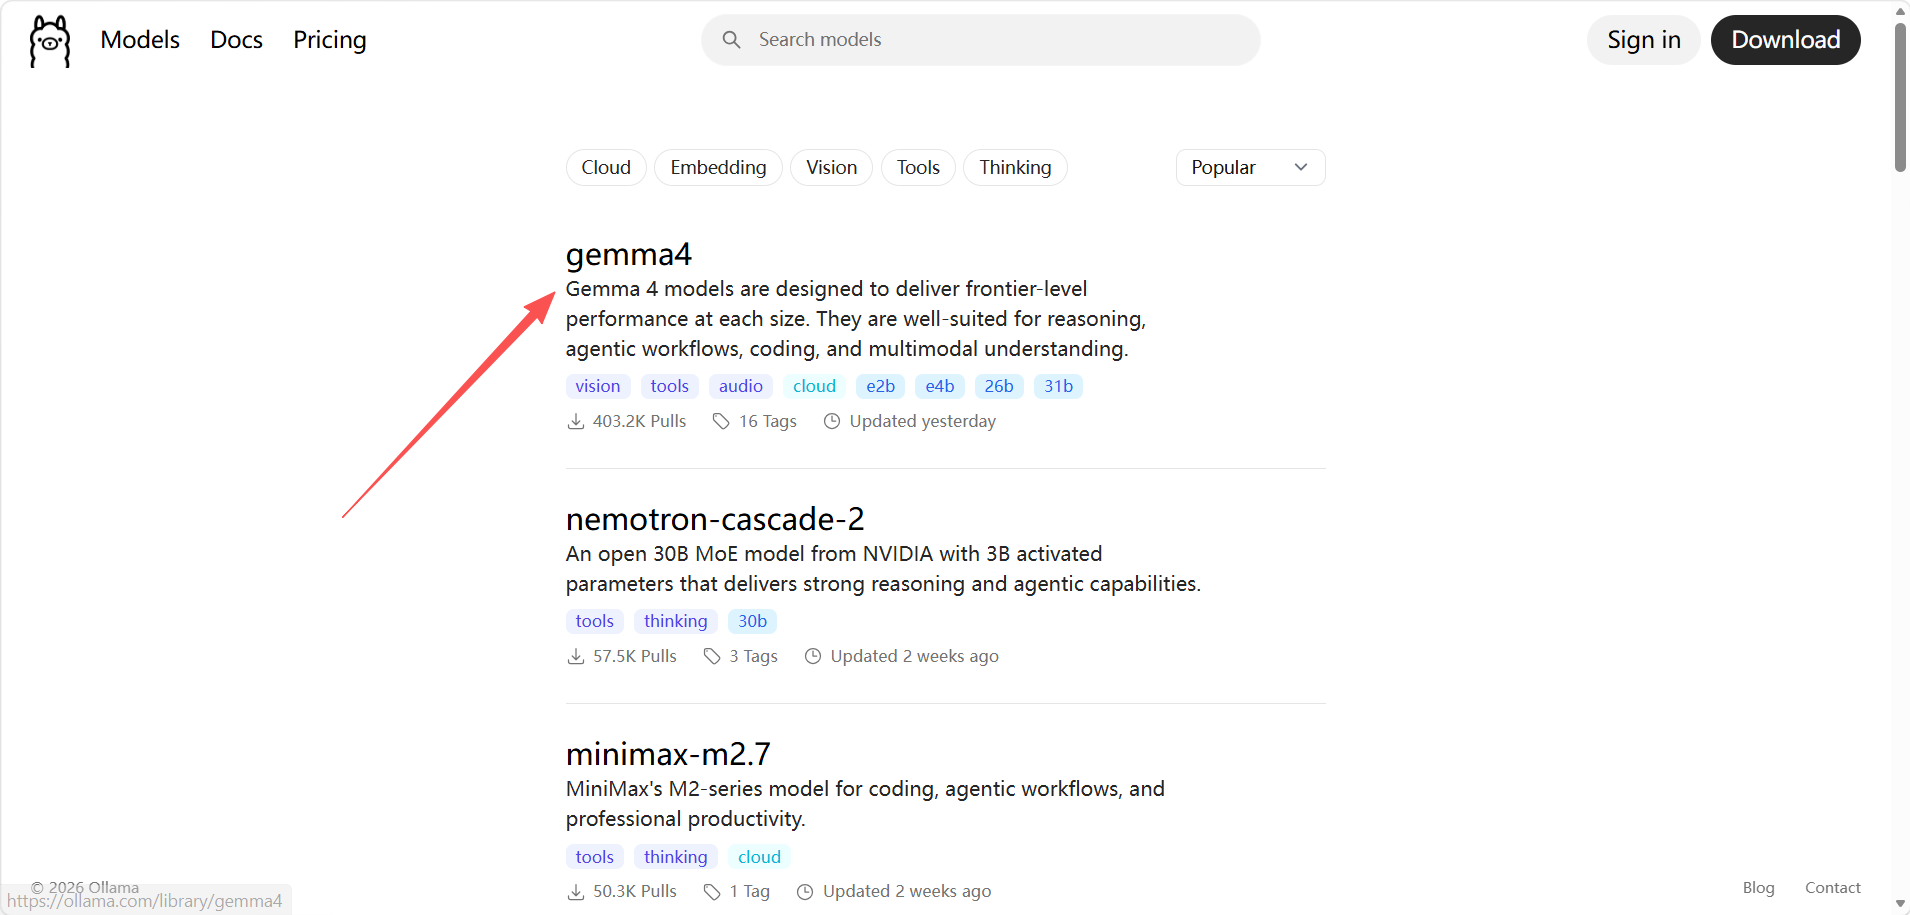The image size is (1910, 915).
Task: Toggle the Vision filter chip
Action: tap(831, 168)
